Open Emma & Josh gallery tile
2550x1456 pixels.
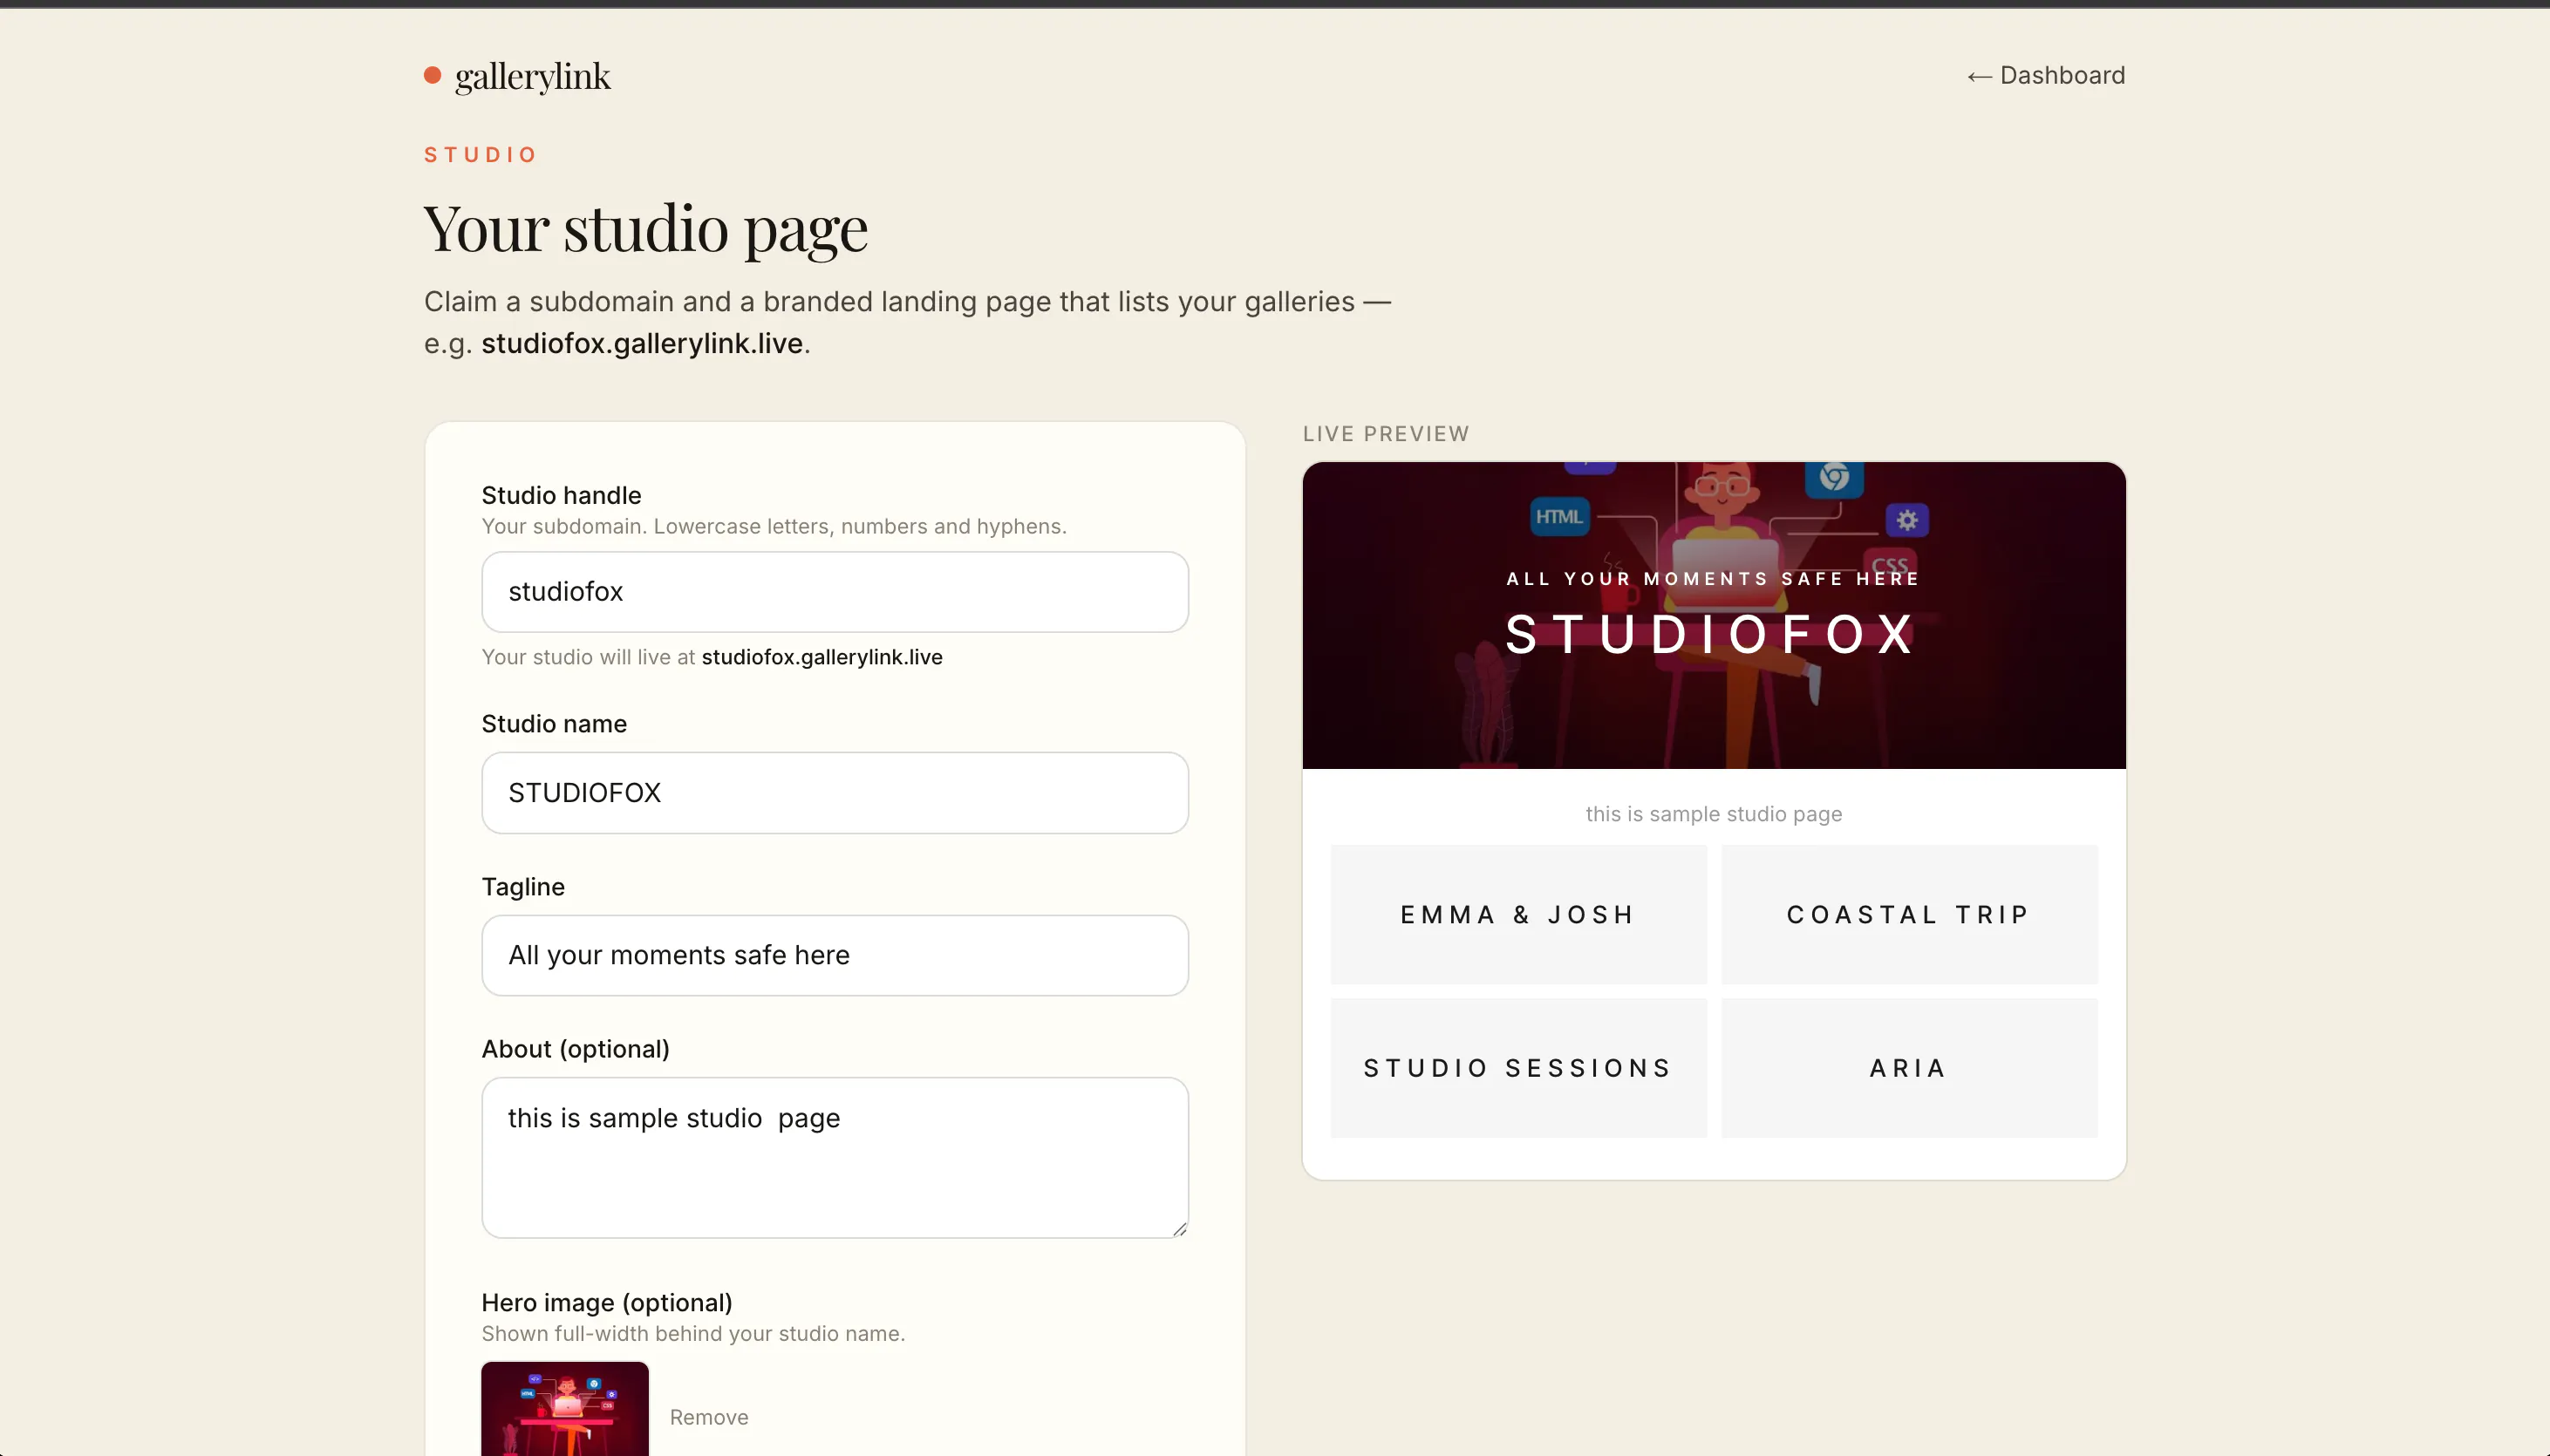tap(1518, 914)
